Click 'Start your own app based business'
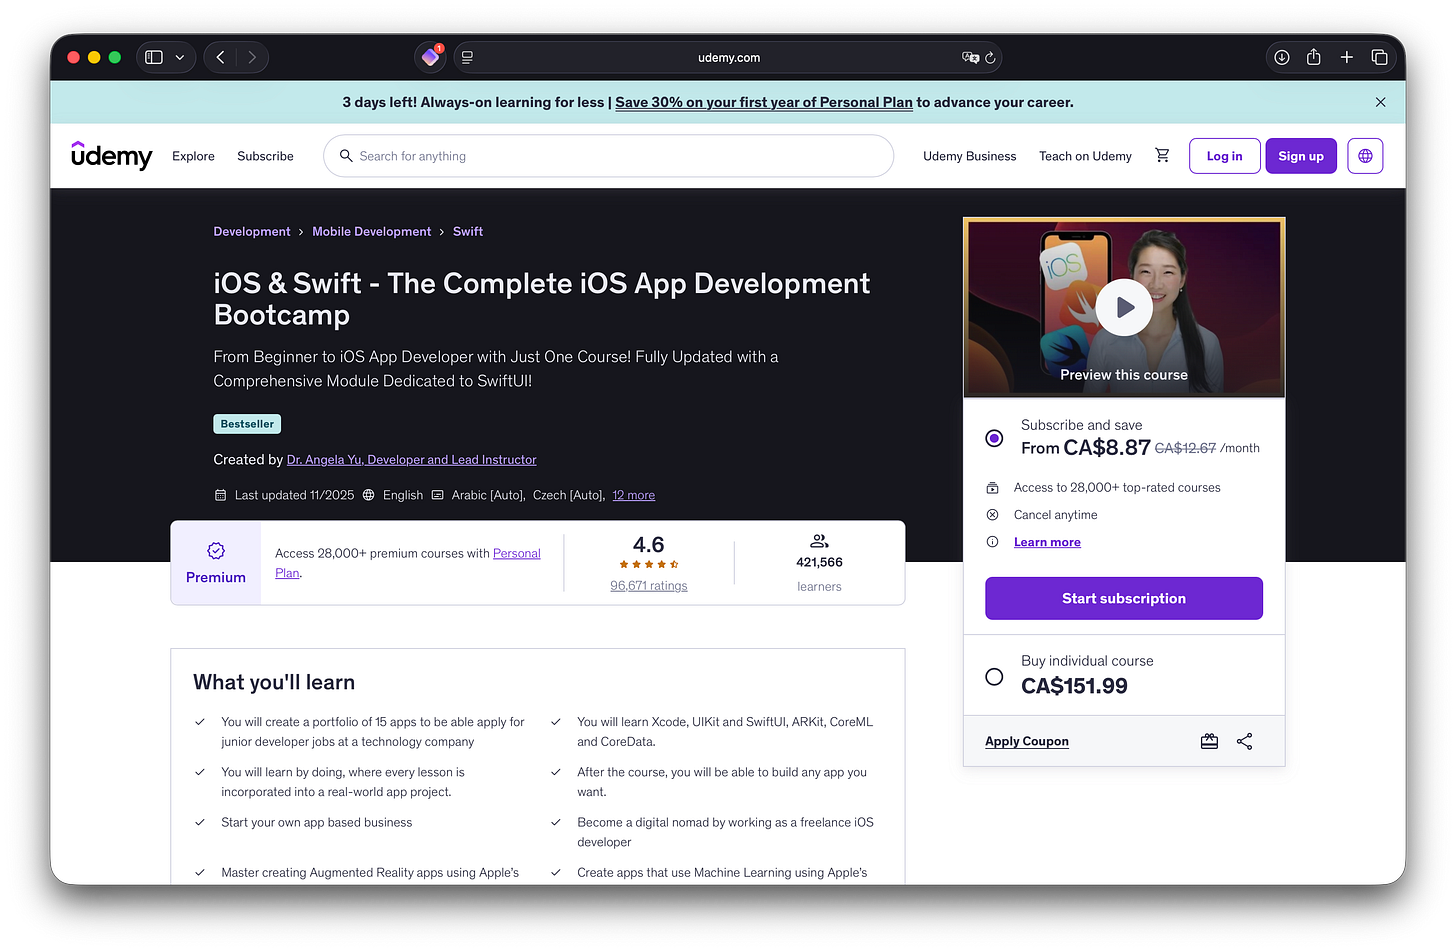Viewport: 1456px width, 951px height. click(x=316, y=823)
